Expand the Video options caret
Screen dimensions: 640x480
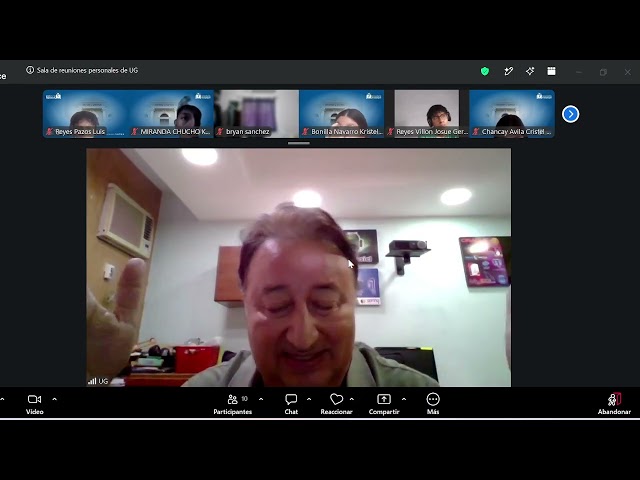[55, 399]
